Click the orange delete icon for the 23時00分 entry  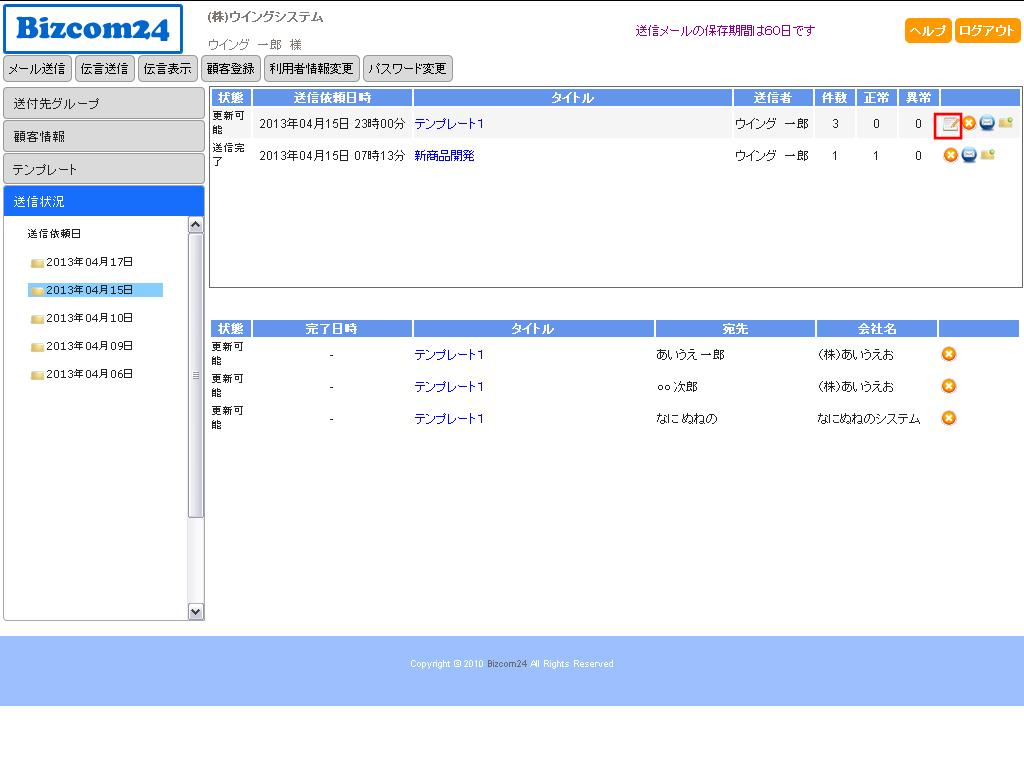coord(969,123)
